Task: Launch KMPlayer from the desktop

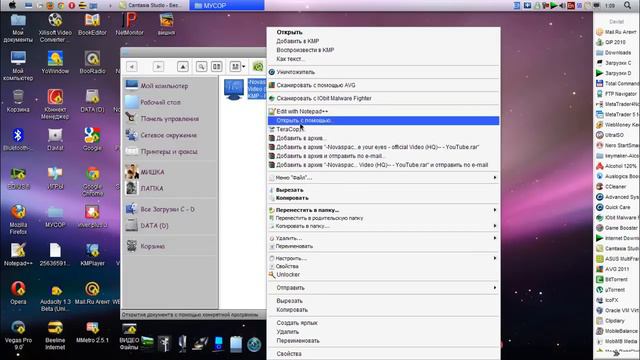Action: click(92, 254)
